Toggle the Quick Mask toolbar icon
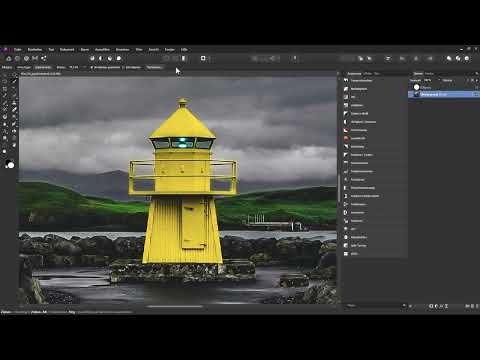The width and height of the screenshot is (480, 360). click(203, 58)
